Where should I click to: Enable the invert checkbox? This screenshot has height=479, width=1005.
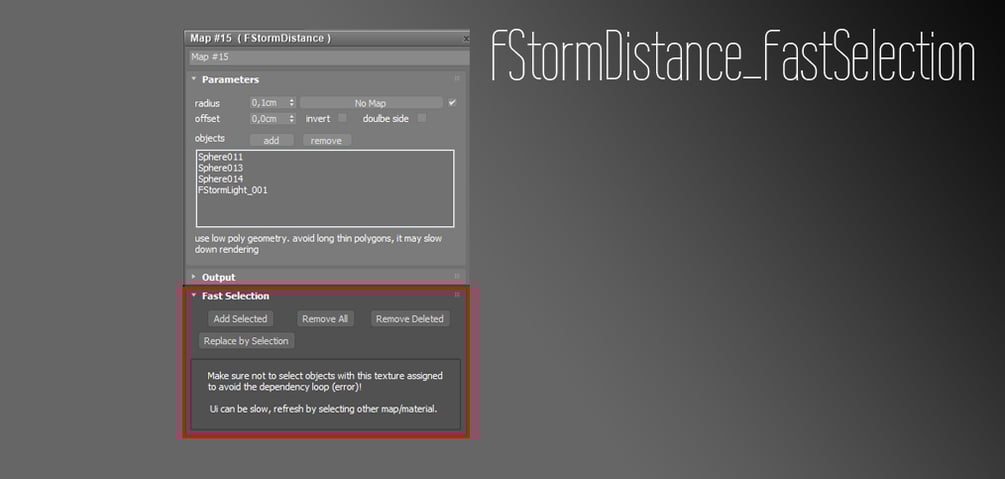click(x=342, y=118)
